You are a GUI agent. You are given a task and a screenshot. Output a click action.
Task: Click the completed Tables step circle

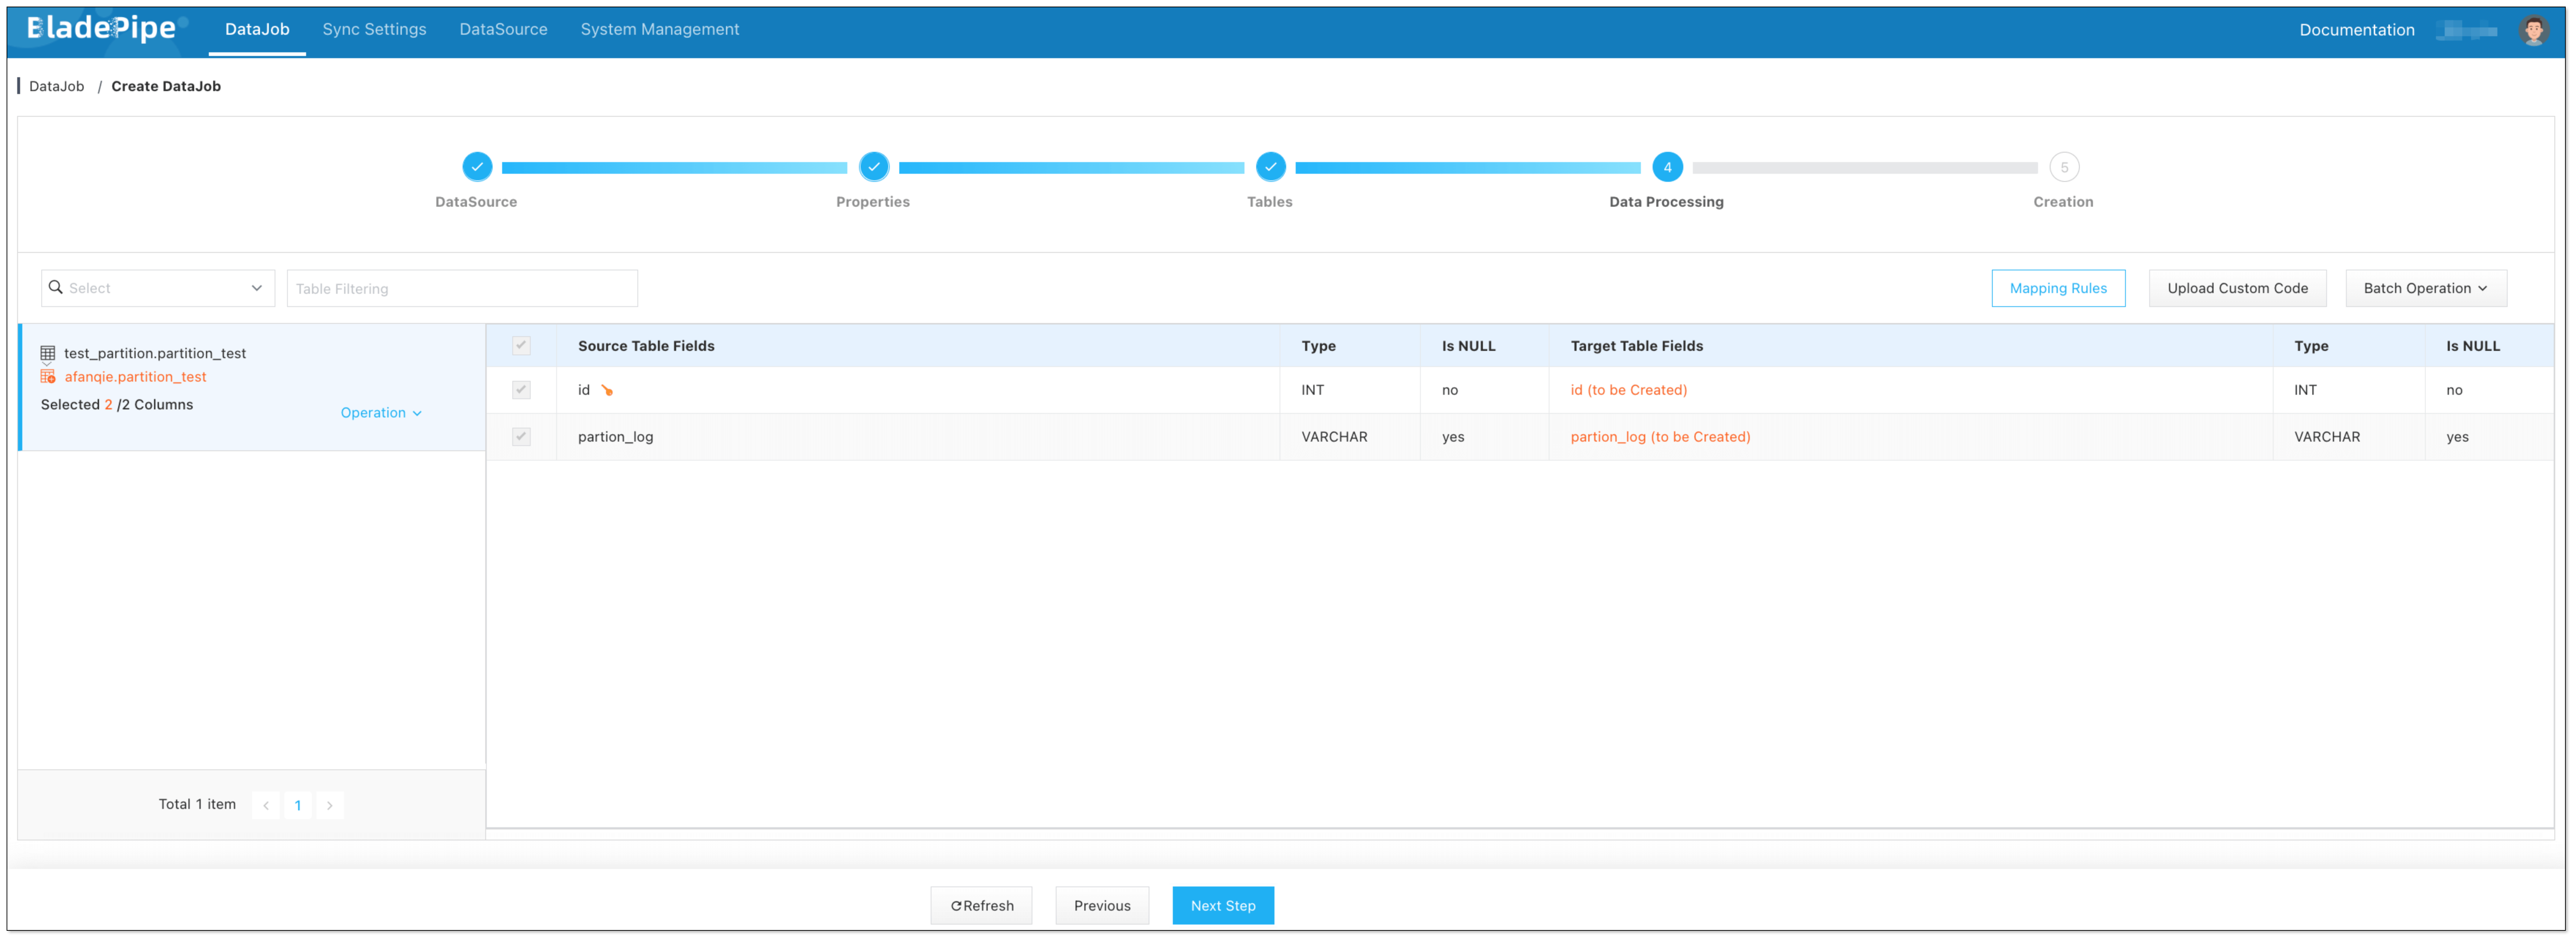click(x=1270, y=167)
